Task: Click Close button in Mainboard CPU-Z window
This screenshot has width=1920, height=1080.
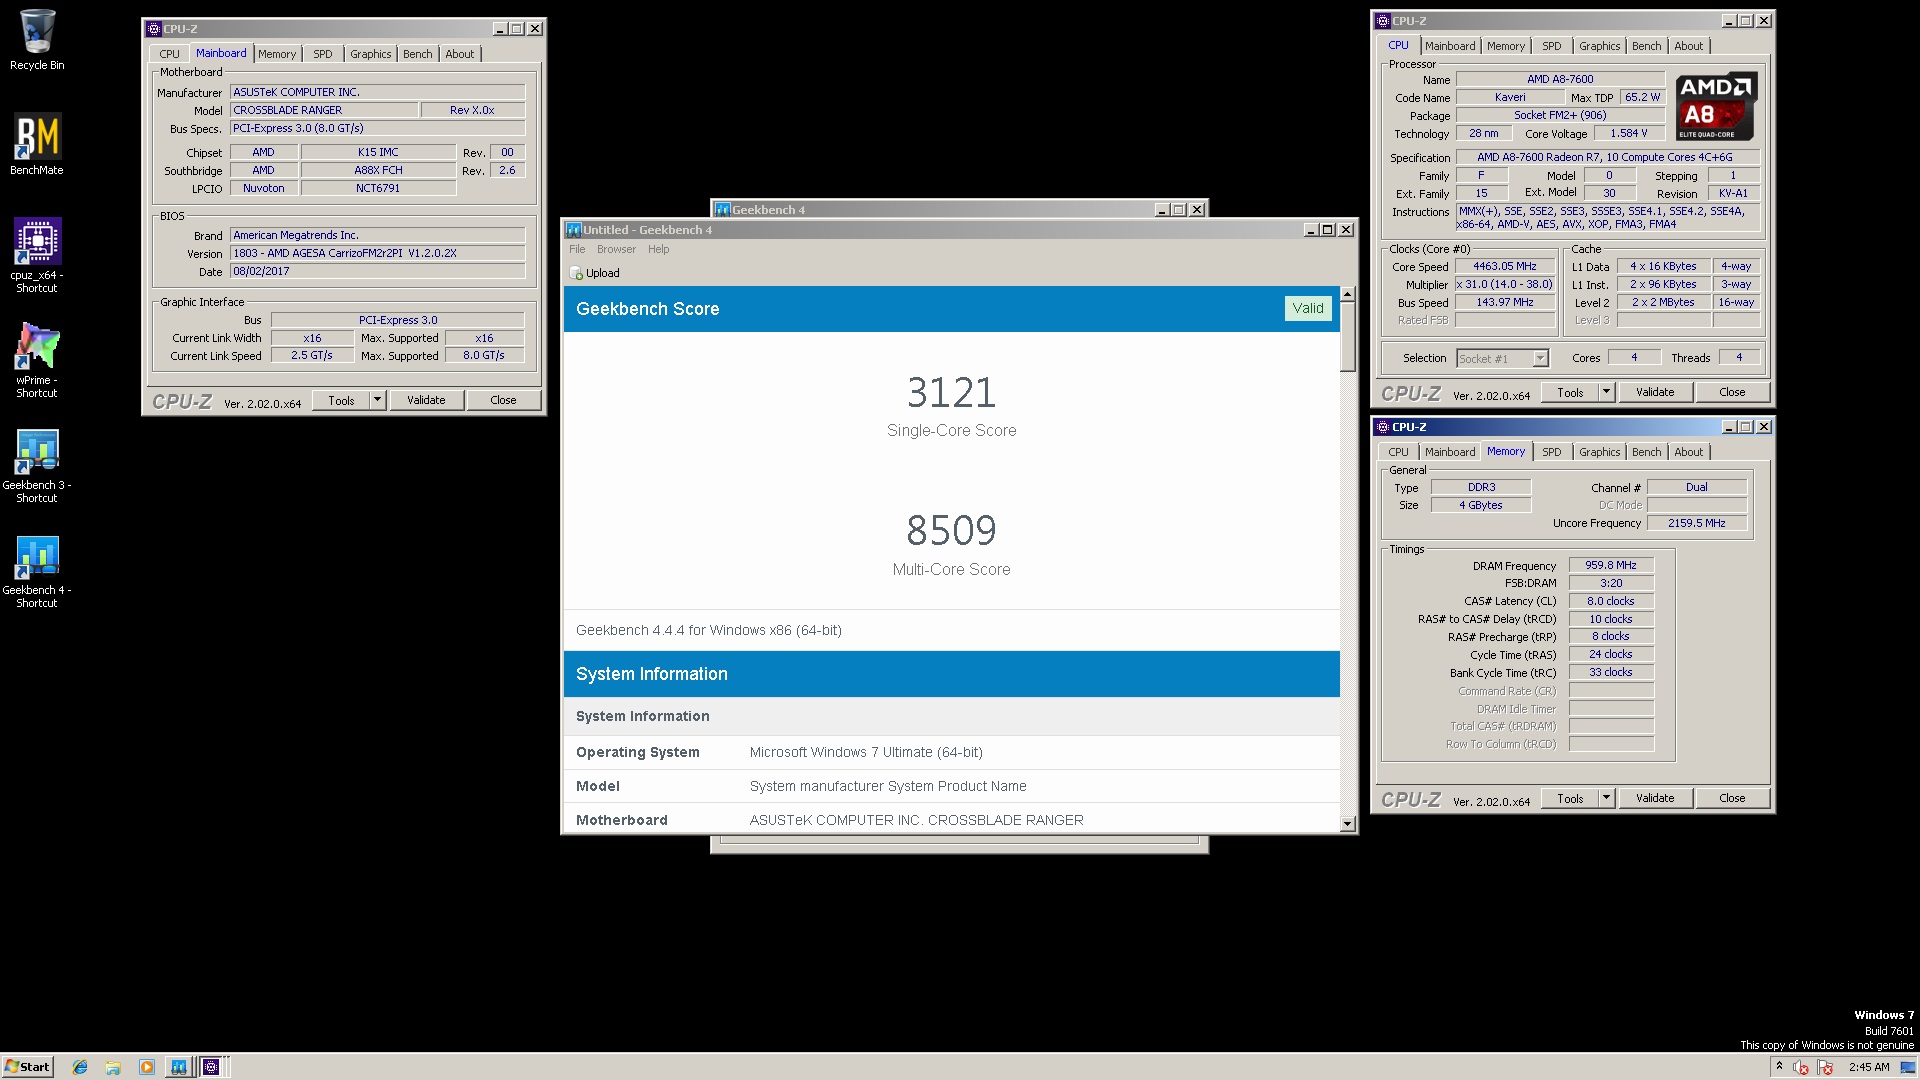Action: point(503,400)
